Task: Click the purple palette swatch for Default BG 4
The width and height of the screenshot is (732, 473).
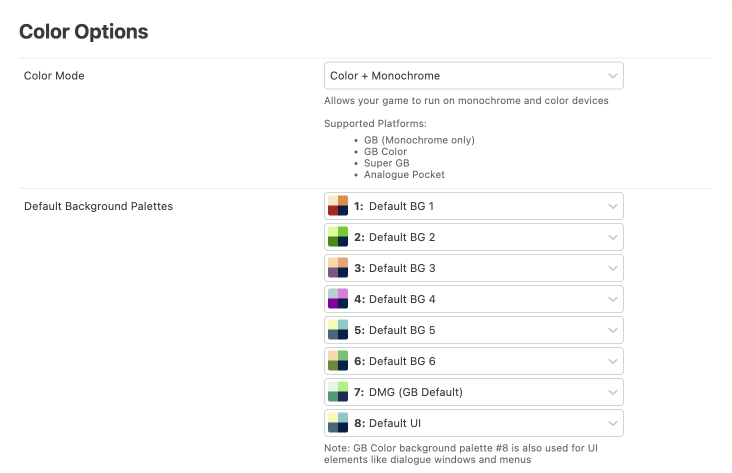Action: point(337,299)
